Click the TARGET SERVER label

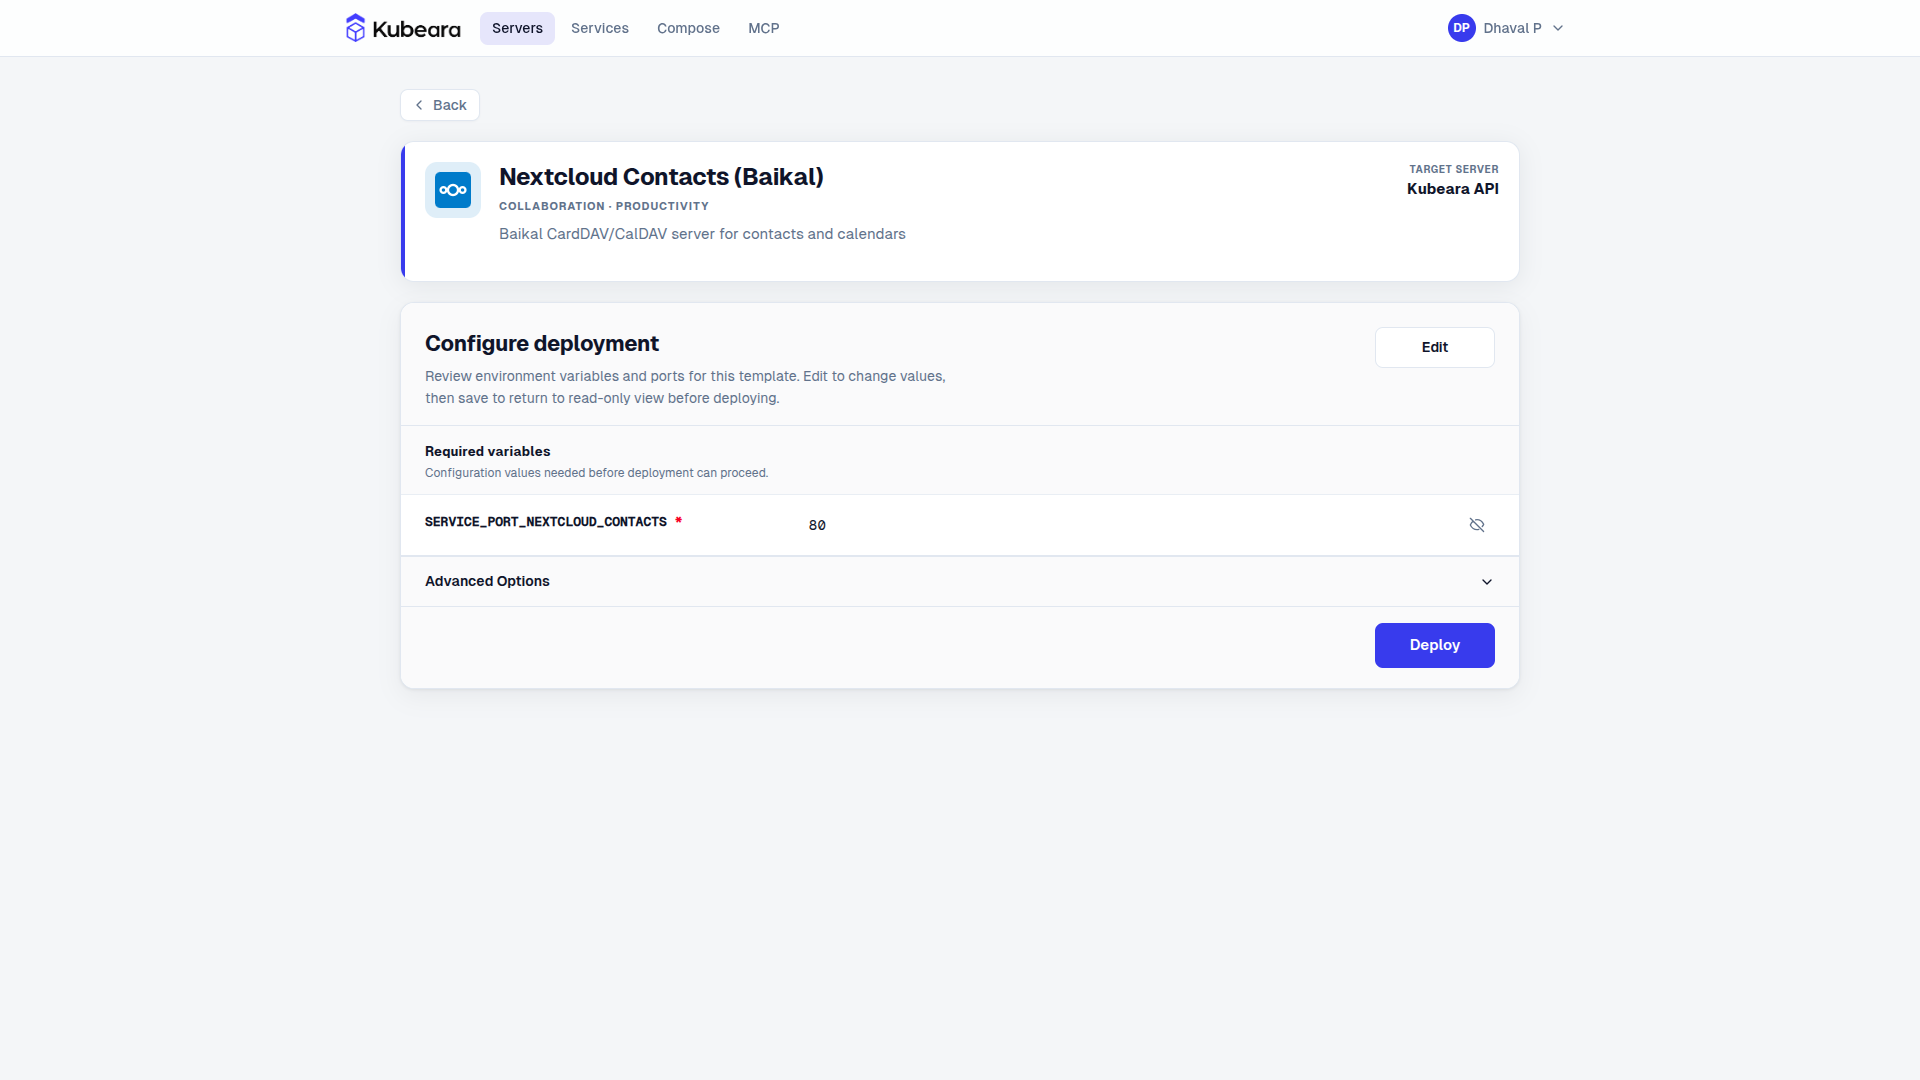click(x=1453, y=169)
